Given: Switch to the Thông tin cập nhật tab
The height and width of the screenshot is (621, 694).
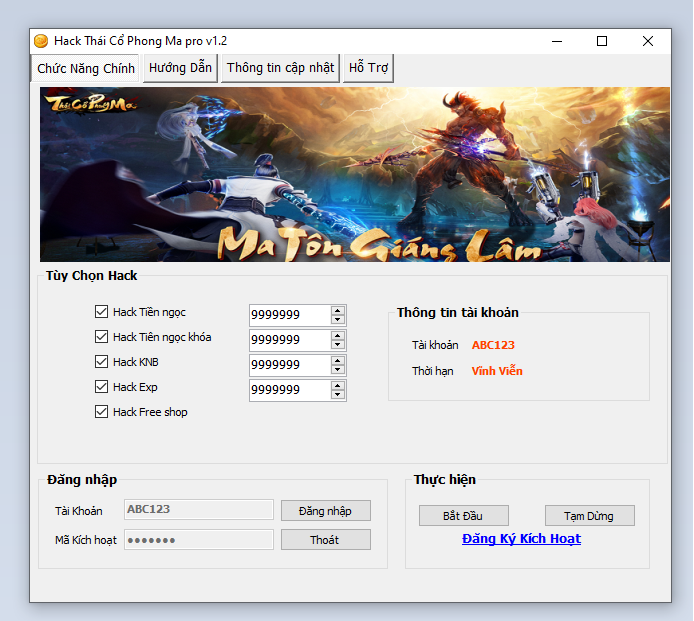Looking at the screenshot, I should (x=280, y=68).
